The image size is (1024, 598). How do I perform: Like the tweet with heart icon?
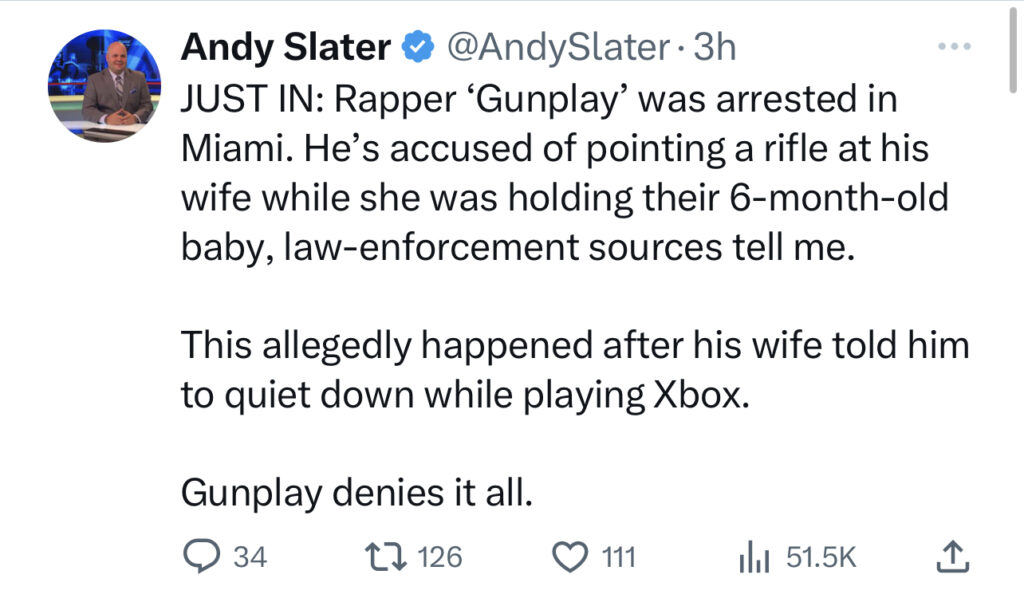click(x=569, y=558)
